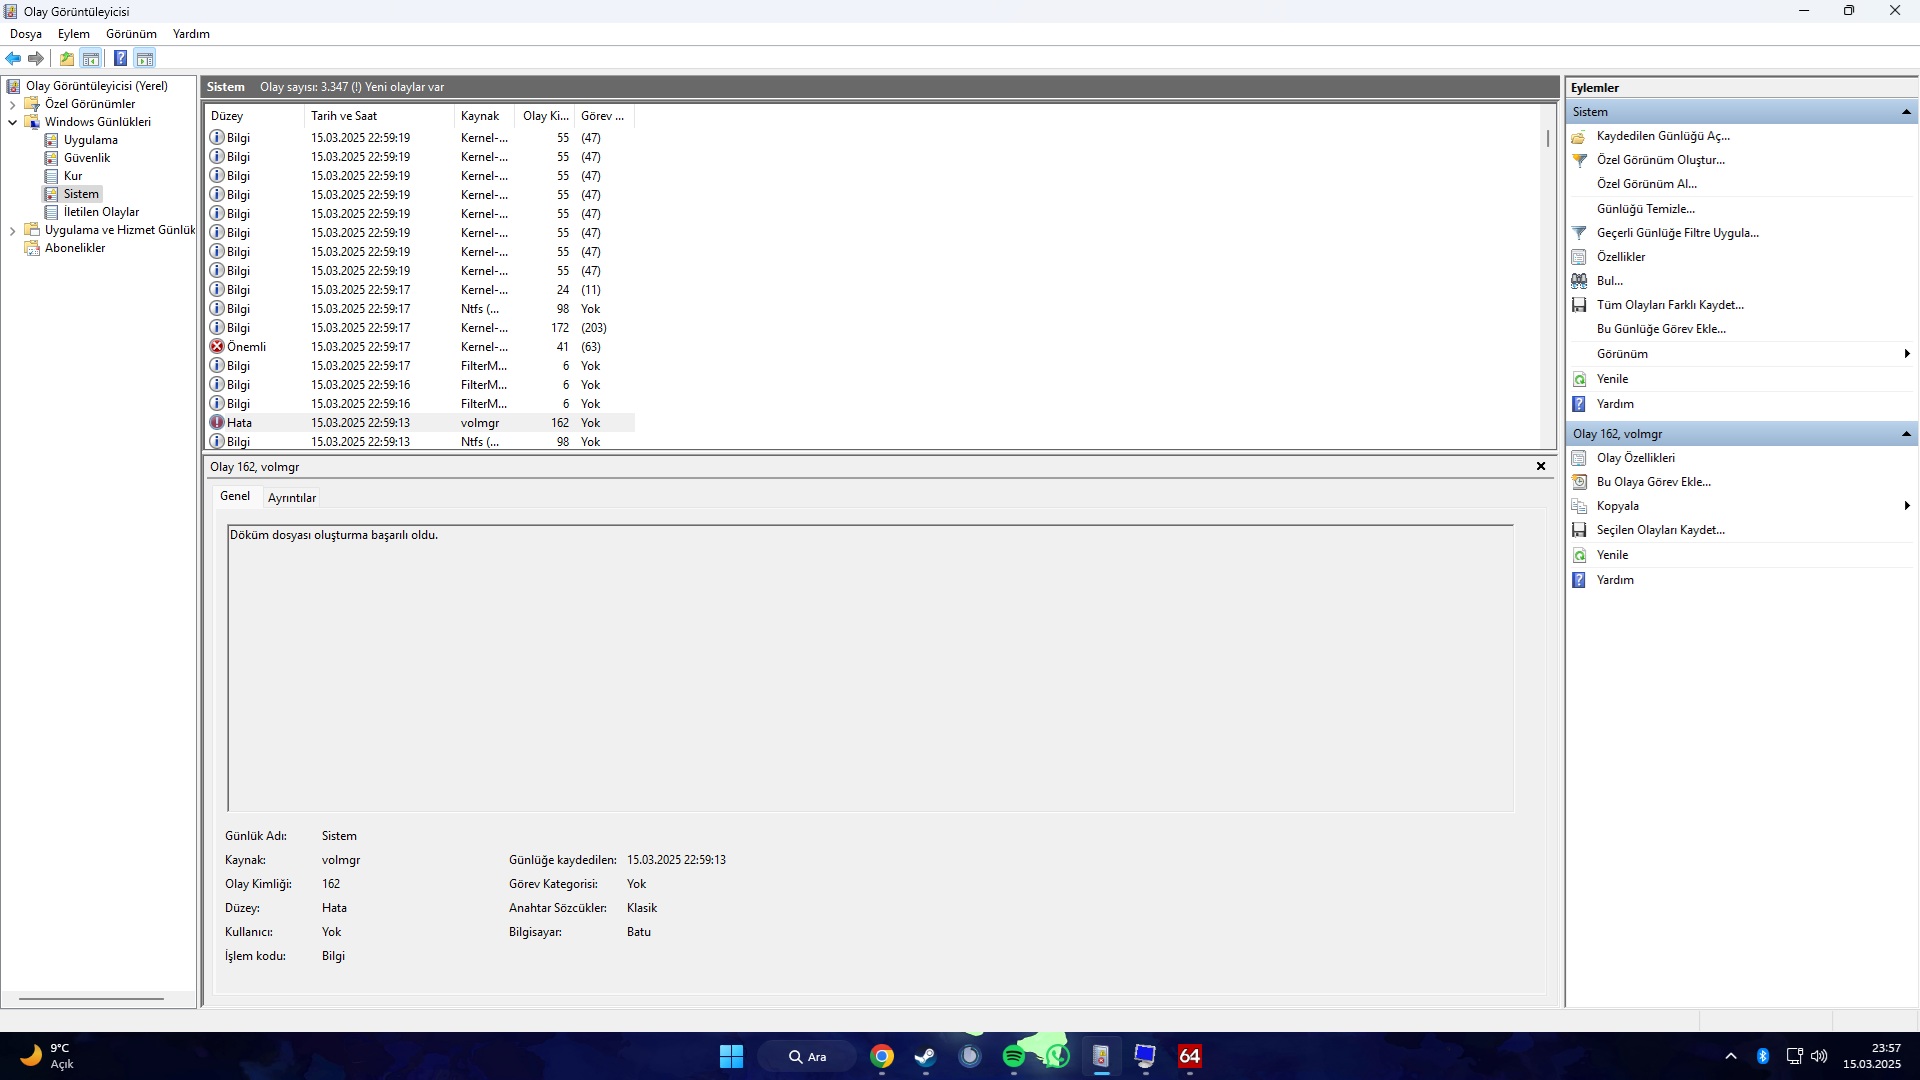Select the Güvenlik log in tree
The width and height of the screenshot is (1920, 1080).
click(x=87, y=158)
